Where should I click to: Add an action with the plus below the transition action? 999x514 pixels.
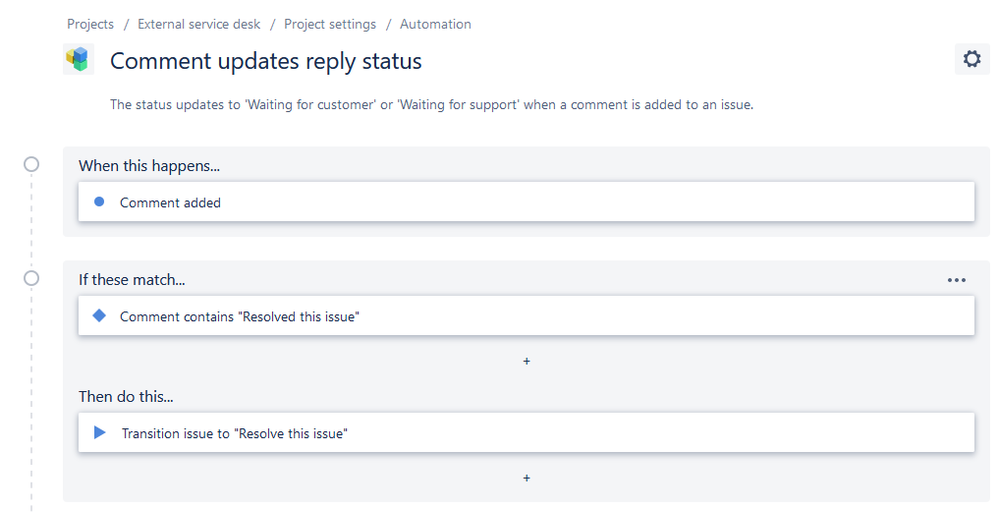(x=527, y=478)
